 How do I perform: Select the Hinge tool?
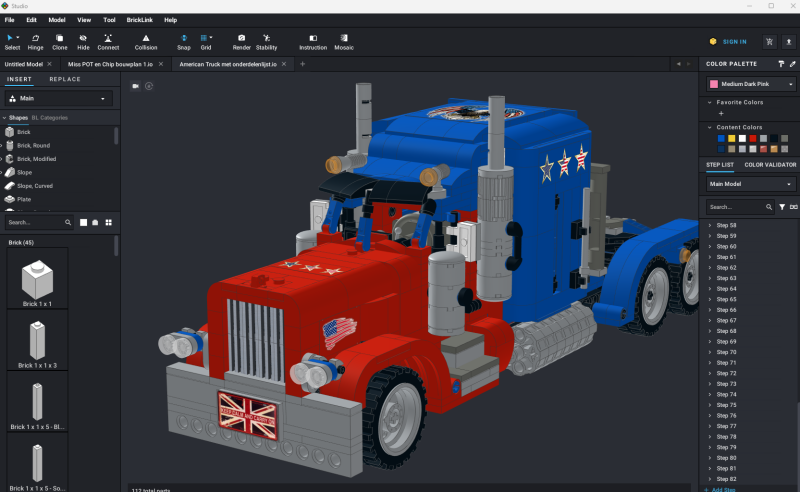pos(36,41)
